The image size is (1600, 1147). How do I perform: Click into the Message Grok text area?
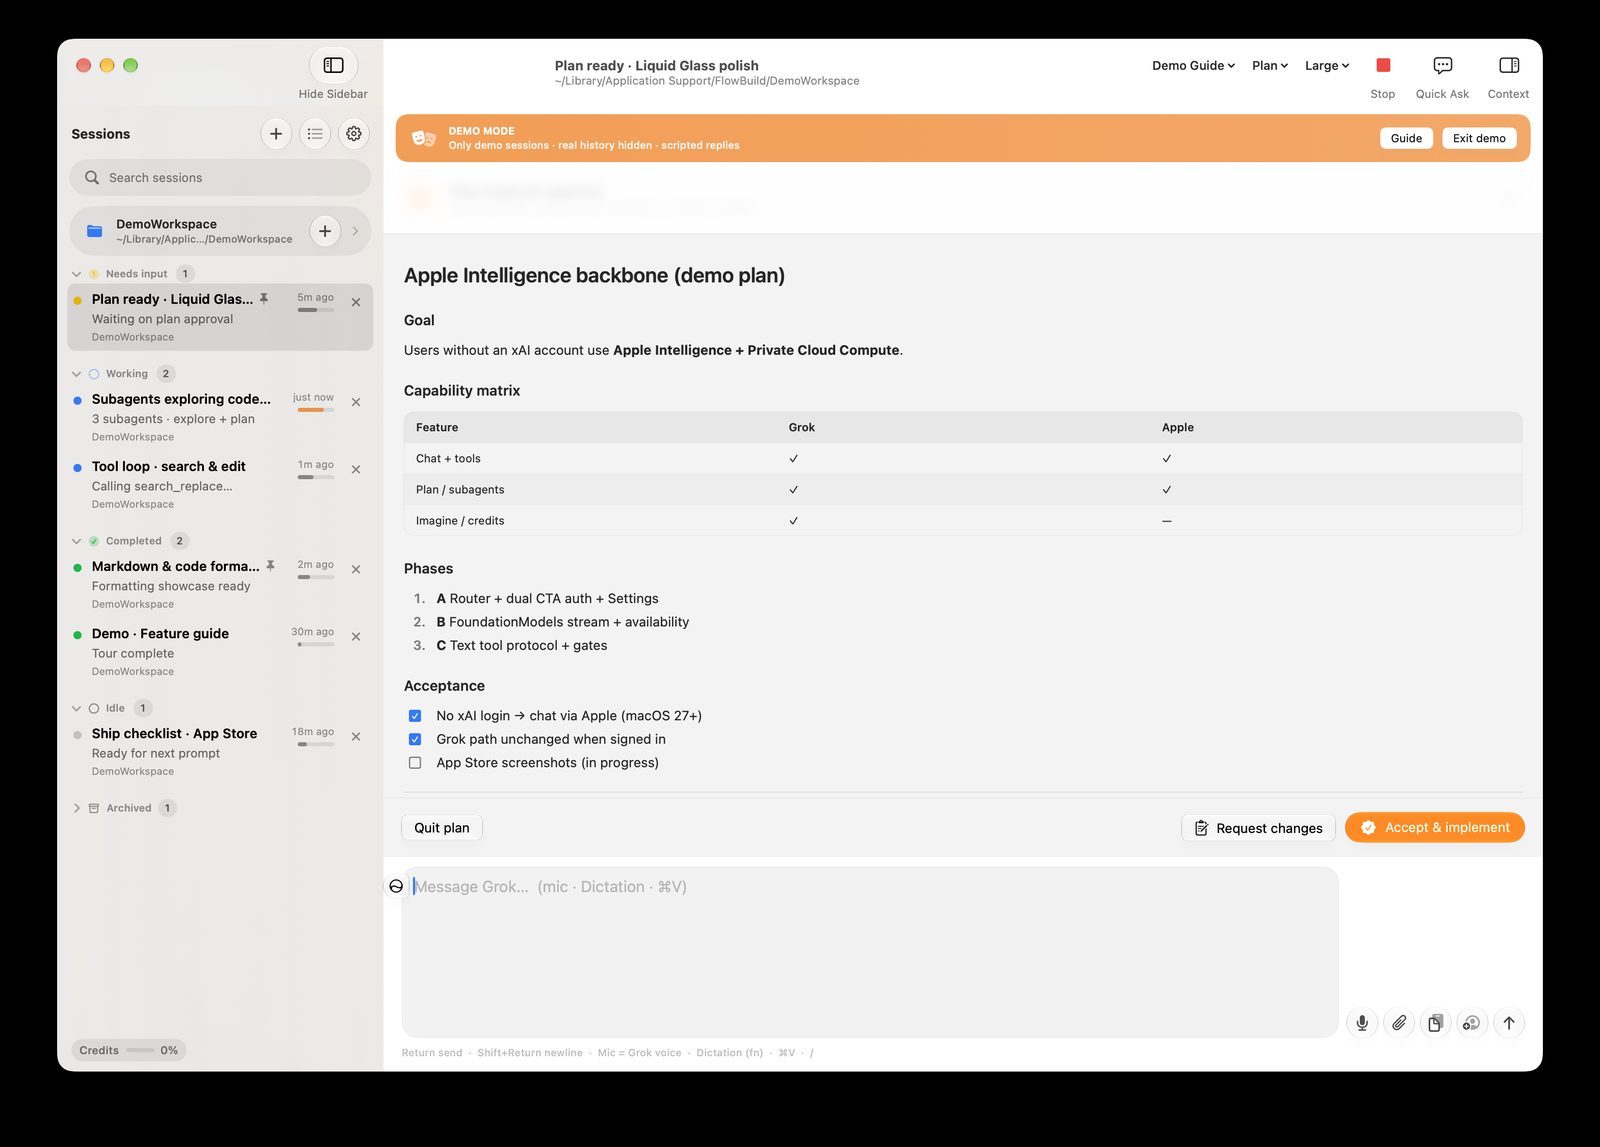click(x=870, y=952)
